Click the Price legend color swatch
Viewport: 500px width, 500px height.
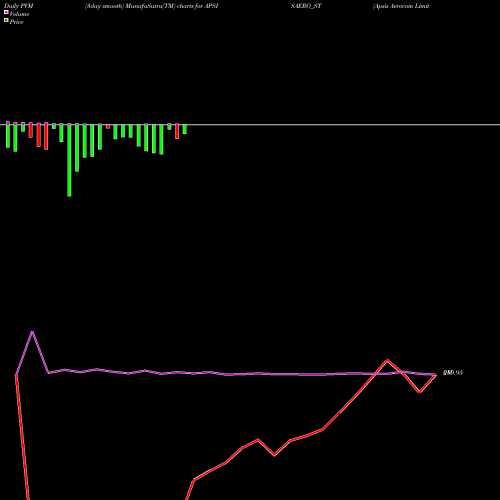[x=6, y=20]
